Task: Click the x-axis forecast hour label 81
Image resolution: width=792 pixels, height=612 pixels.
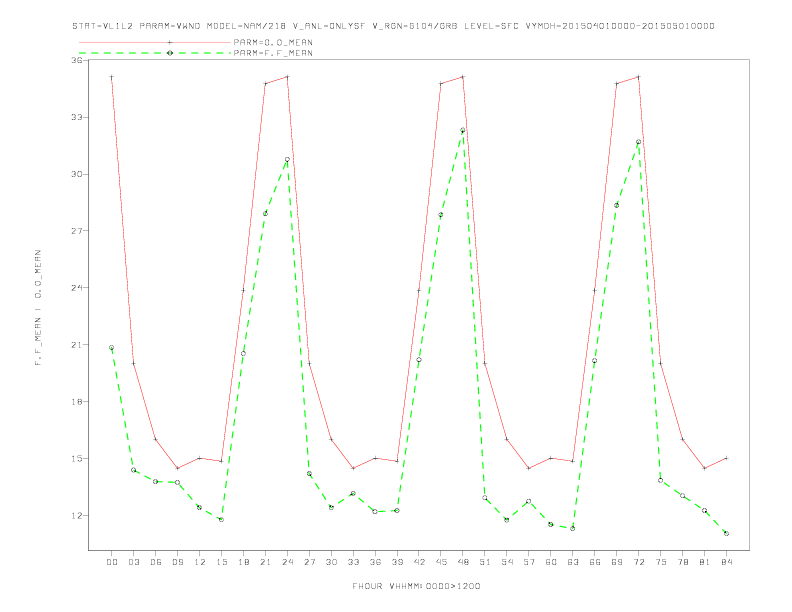Action: [705, 562]
